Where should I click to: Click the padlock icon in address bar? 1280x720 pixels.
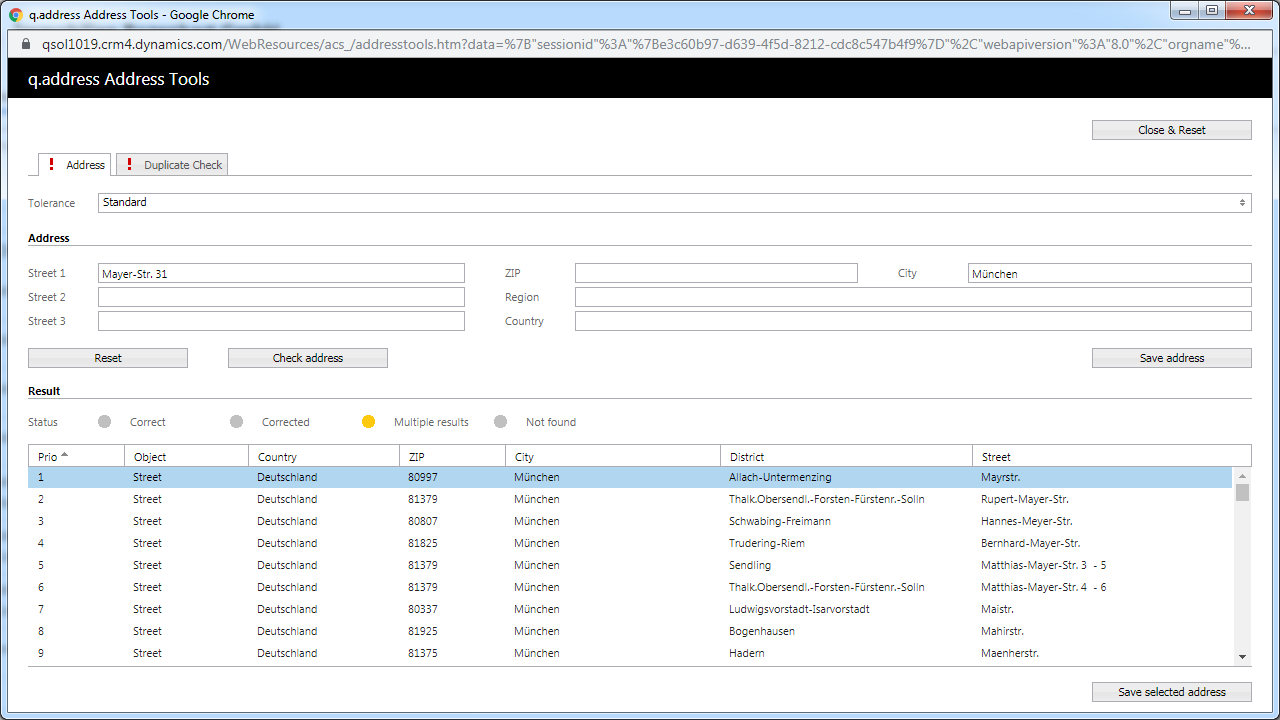click(x=26, y=44)
